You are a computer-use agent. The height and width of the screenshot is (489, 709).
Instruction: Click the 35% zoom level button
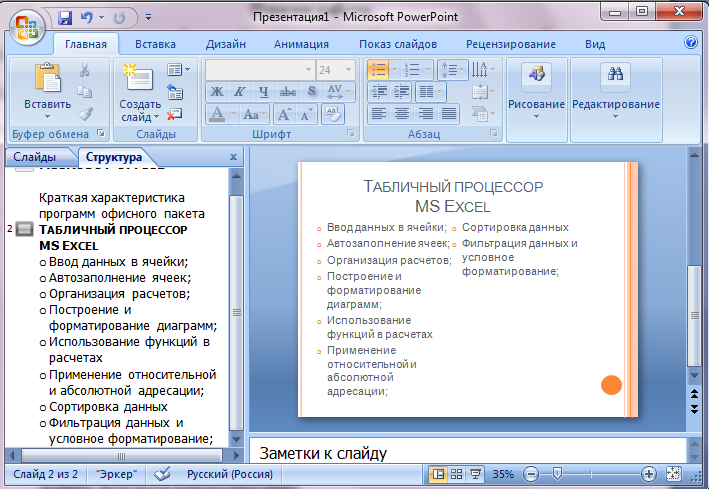[503, 474]
